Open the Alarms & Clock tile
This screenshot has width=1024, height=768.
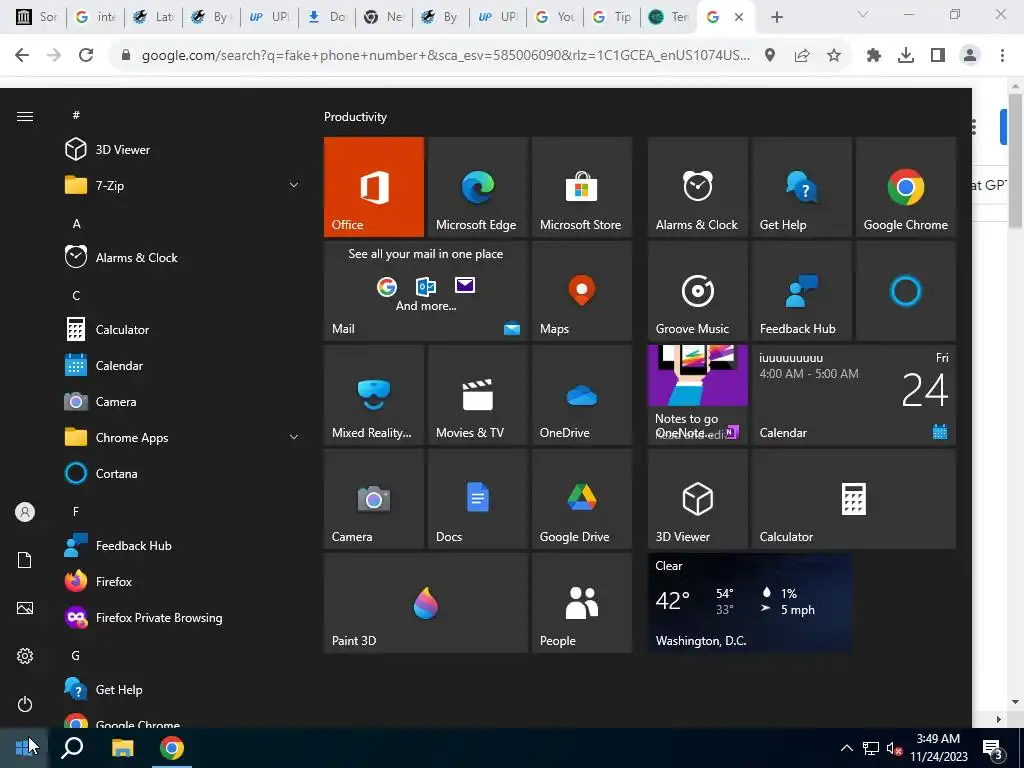(x=697, y=187)
